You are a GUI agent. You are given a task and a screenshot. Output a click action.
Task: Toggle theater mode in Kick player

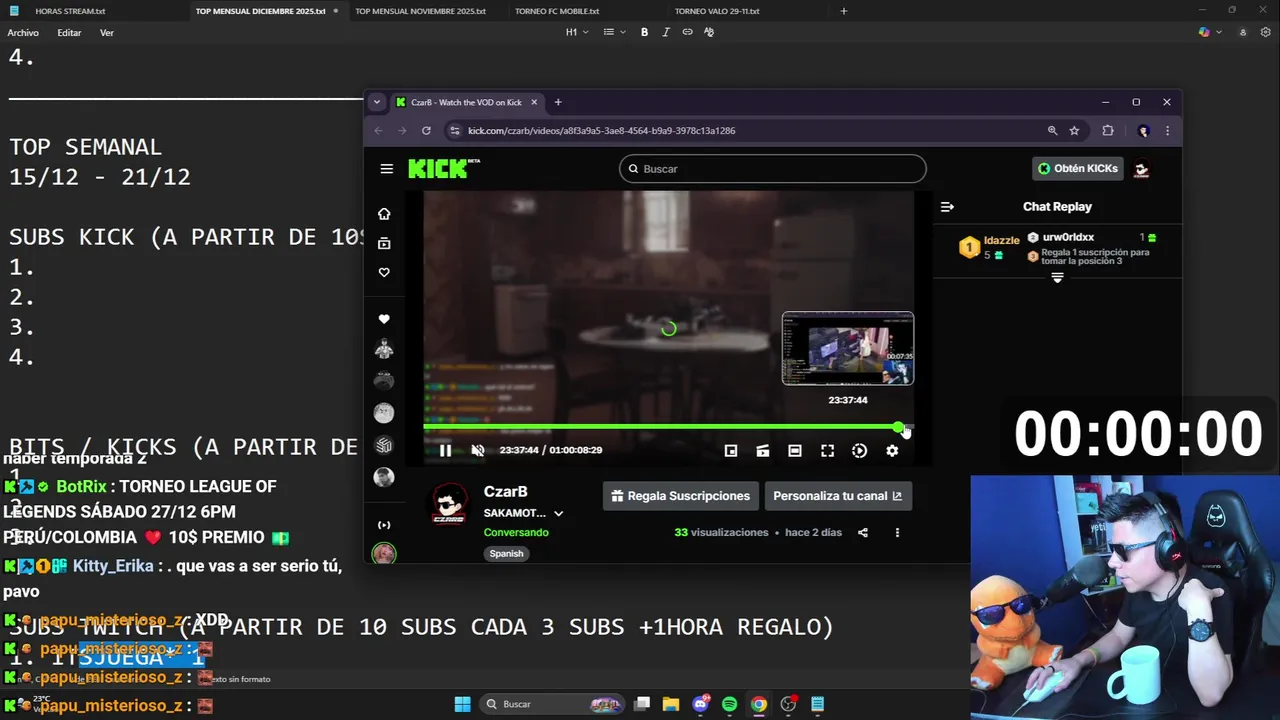pyautogui.click(x=795, y=451)
